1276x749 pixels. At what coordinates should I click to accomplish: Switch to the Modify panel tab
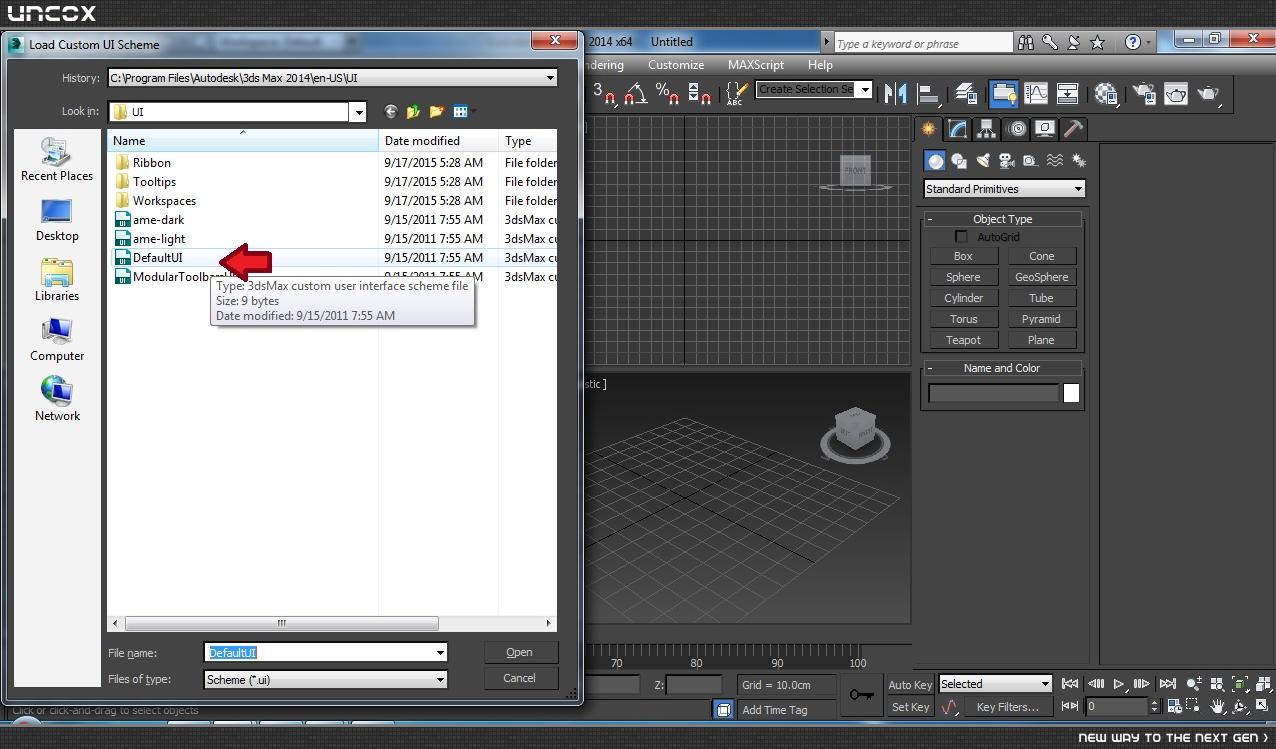tap(958, 129)
